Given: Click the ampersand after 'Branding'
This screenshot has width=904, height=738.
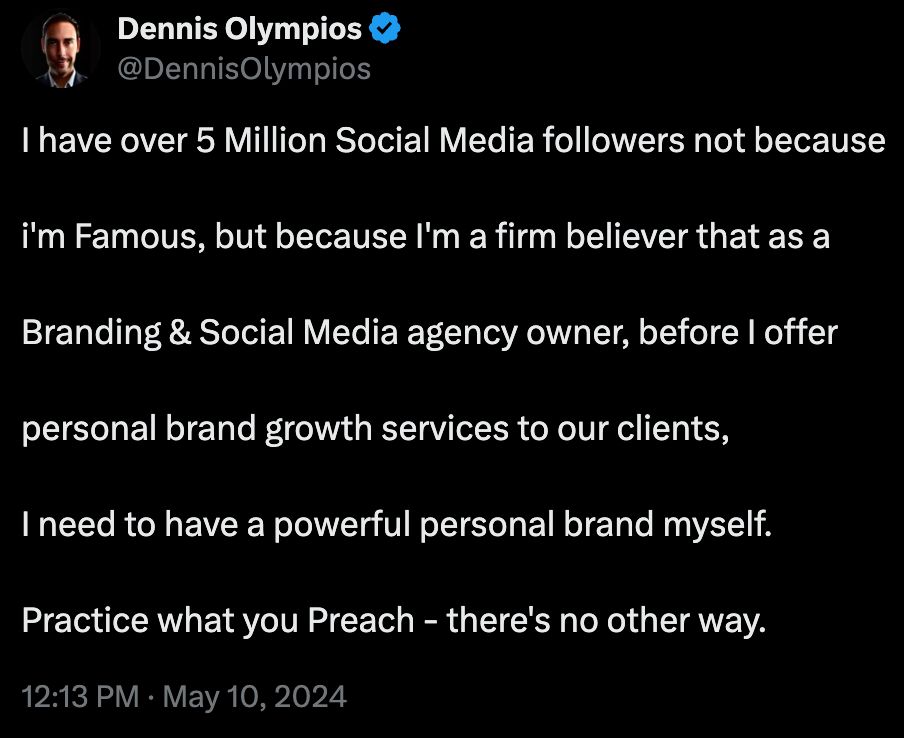Looking at the screenshot, I should pyautogui.click(x=180, y=333).
